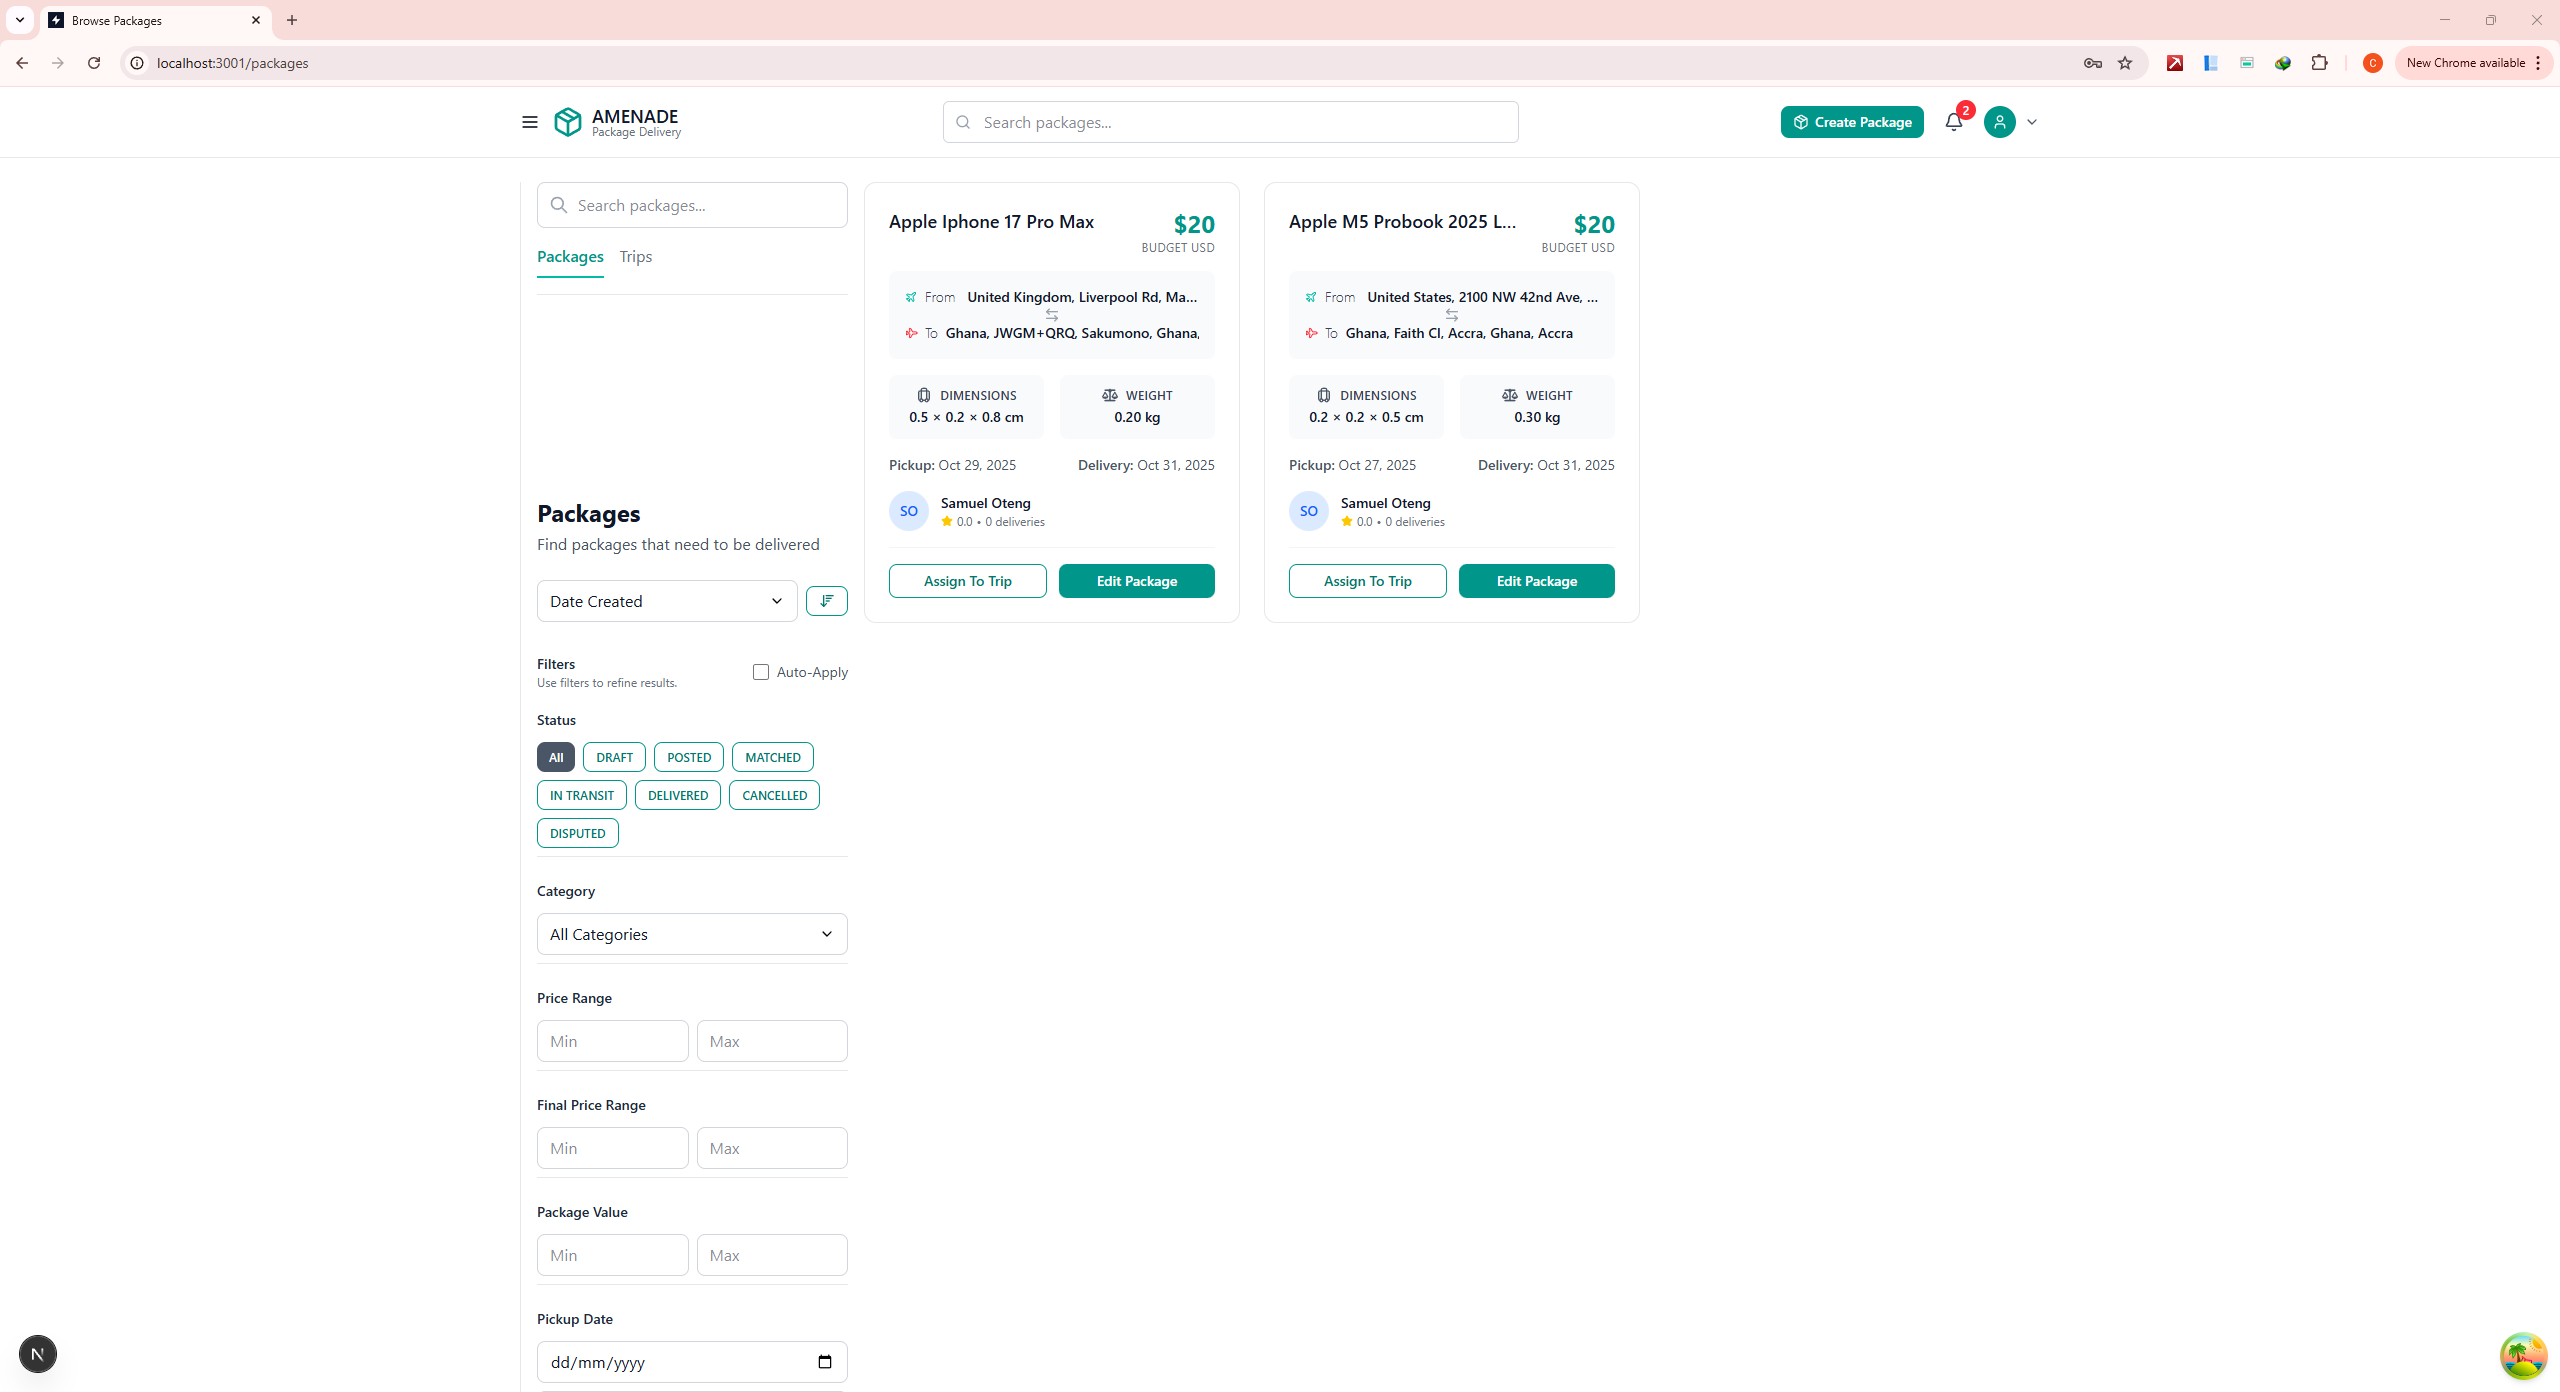Viewport: 2560px width, 1392px height.
Task: Toggle sort direction icon button
Action: point(826,601)
